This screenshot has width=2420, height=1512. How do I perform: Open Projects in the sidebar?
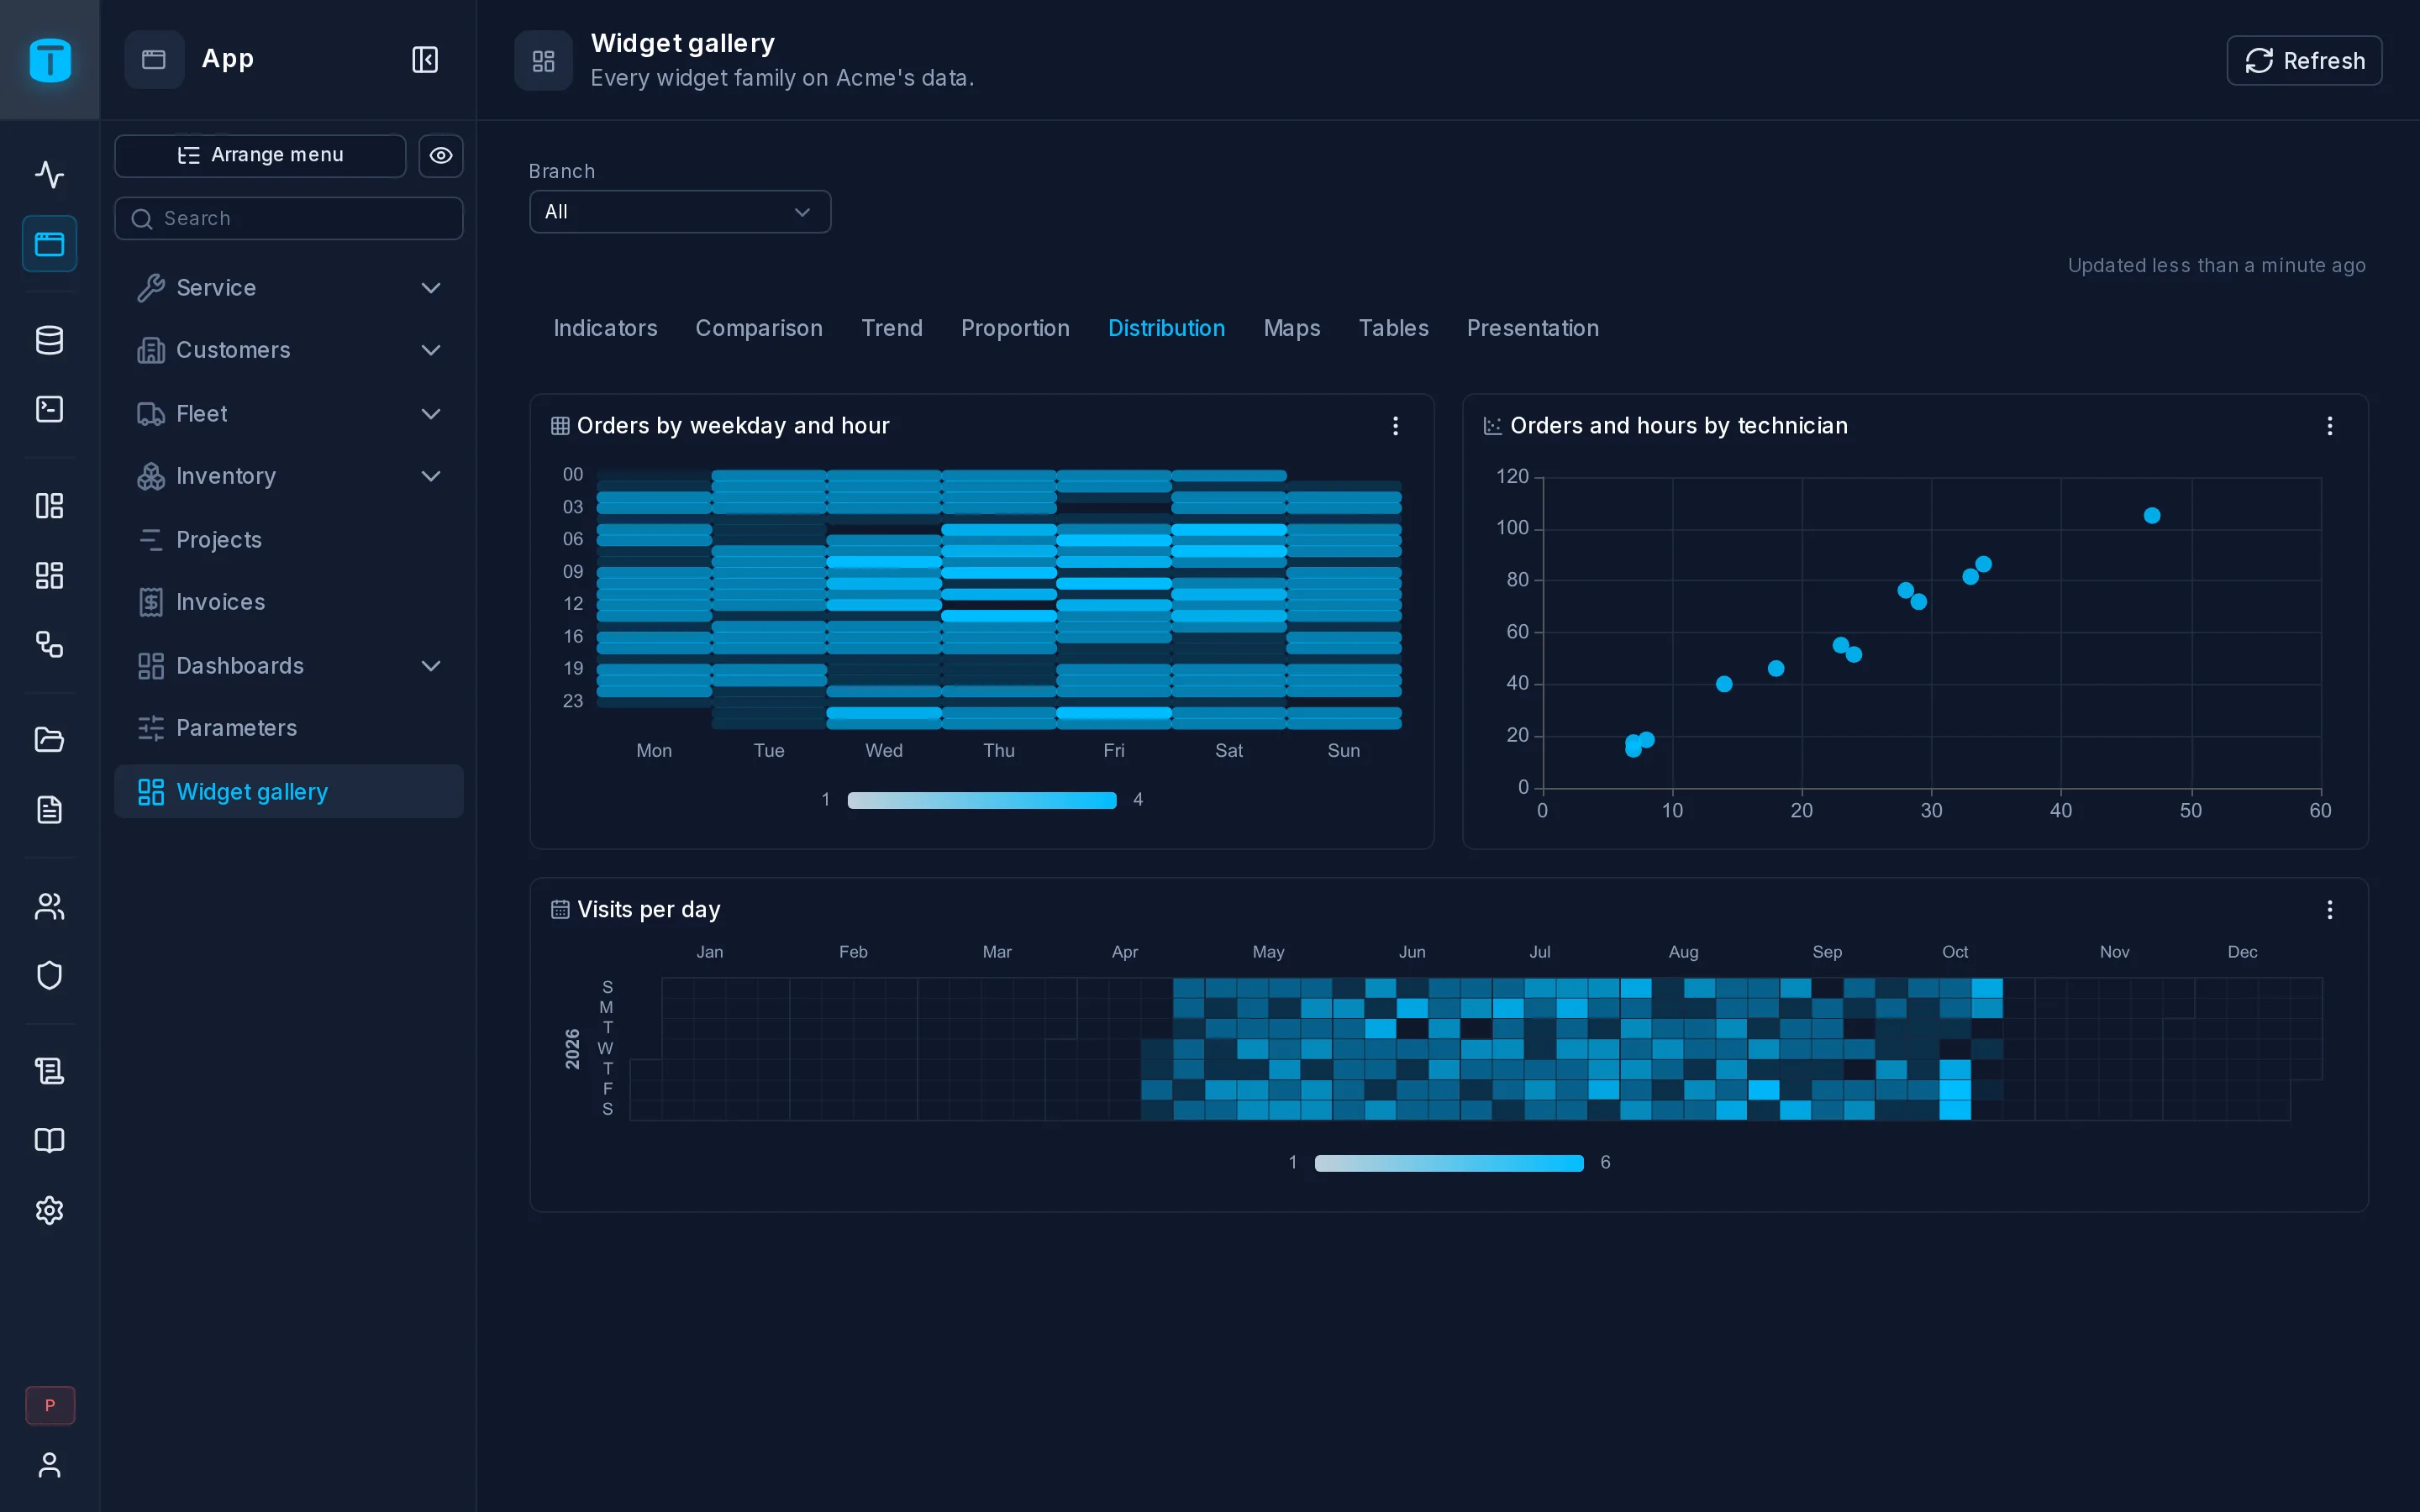289,540
